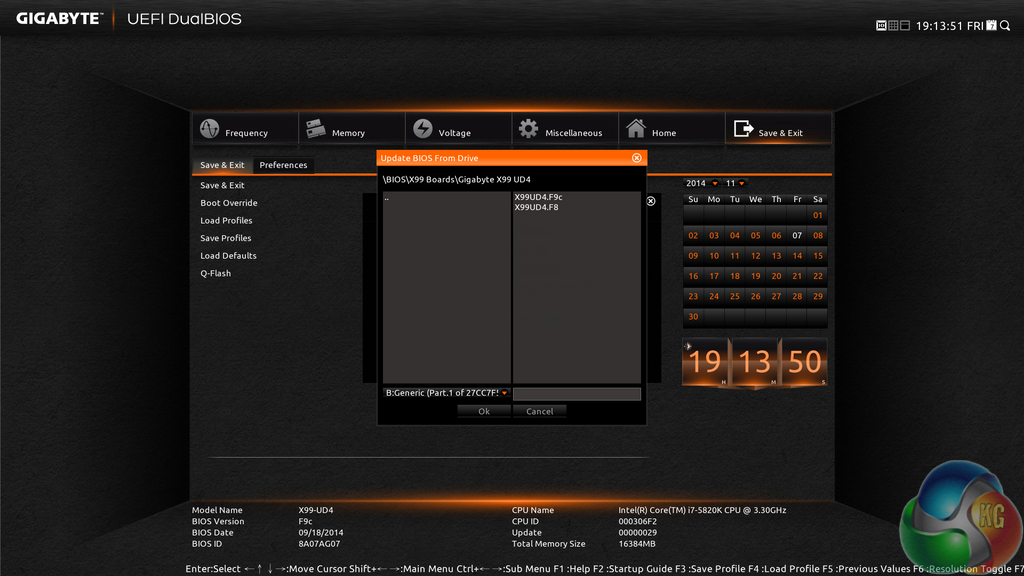
Task: Click Ok to confirm BIOS update
Action: [484, 411]
